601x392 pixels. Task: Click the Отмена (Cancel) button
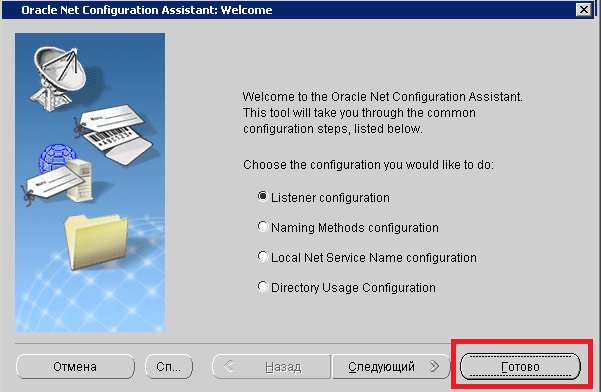75,367
